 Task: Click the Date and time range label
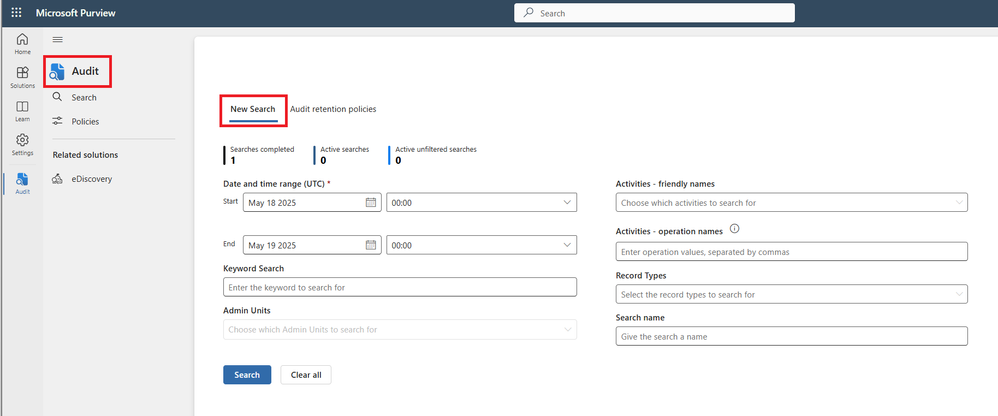click(x=274, y=183)
